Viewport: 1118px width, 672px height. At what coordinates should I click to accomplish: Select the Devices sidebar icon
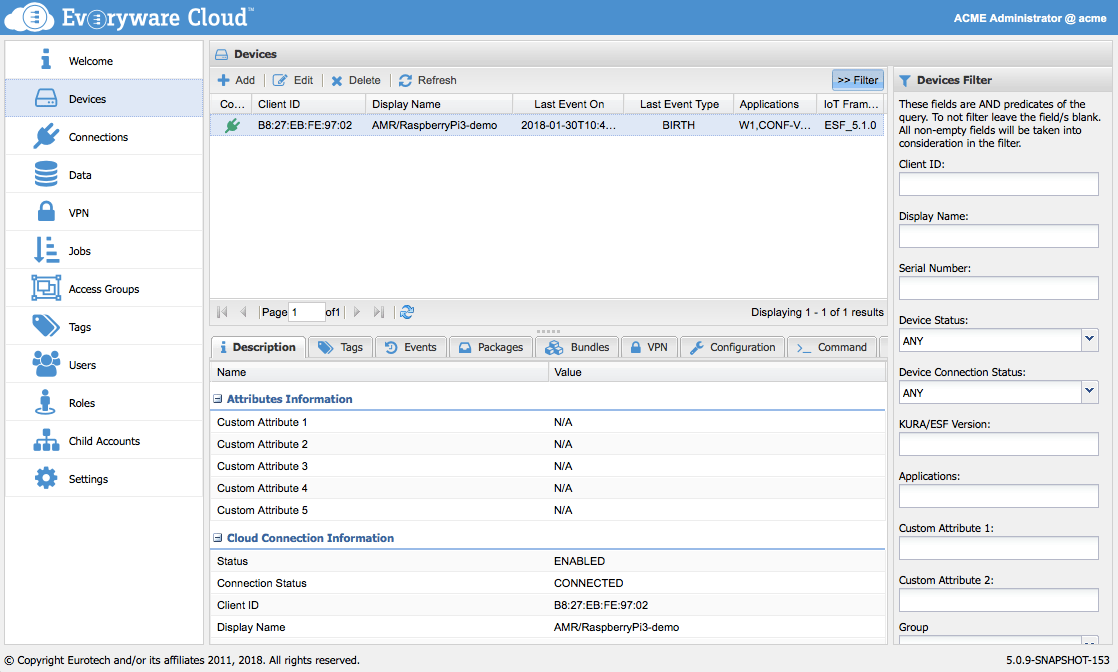[x=46, y=98]
